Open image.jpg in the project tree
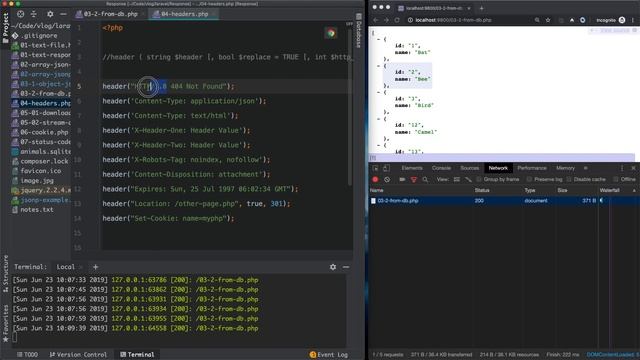 pyautogui.click(x=37, y=180)
